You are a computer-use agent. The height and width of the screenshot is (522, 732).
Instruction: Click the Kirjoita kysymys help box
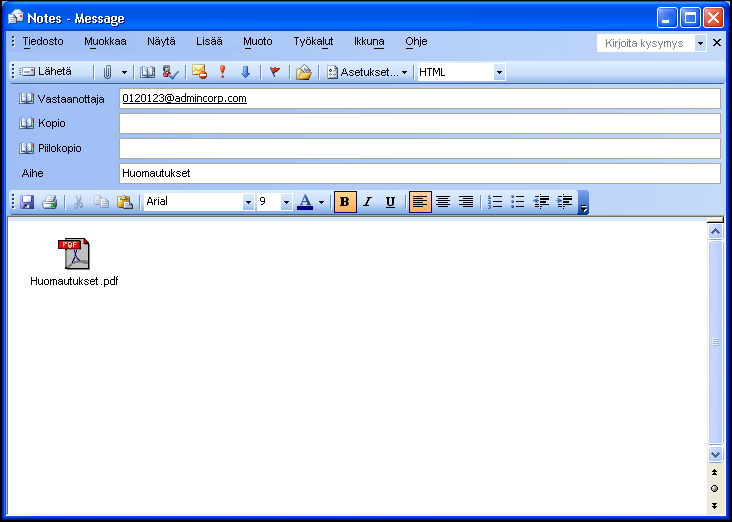click(645, 43)
